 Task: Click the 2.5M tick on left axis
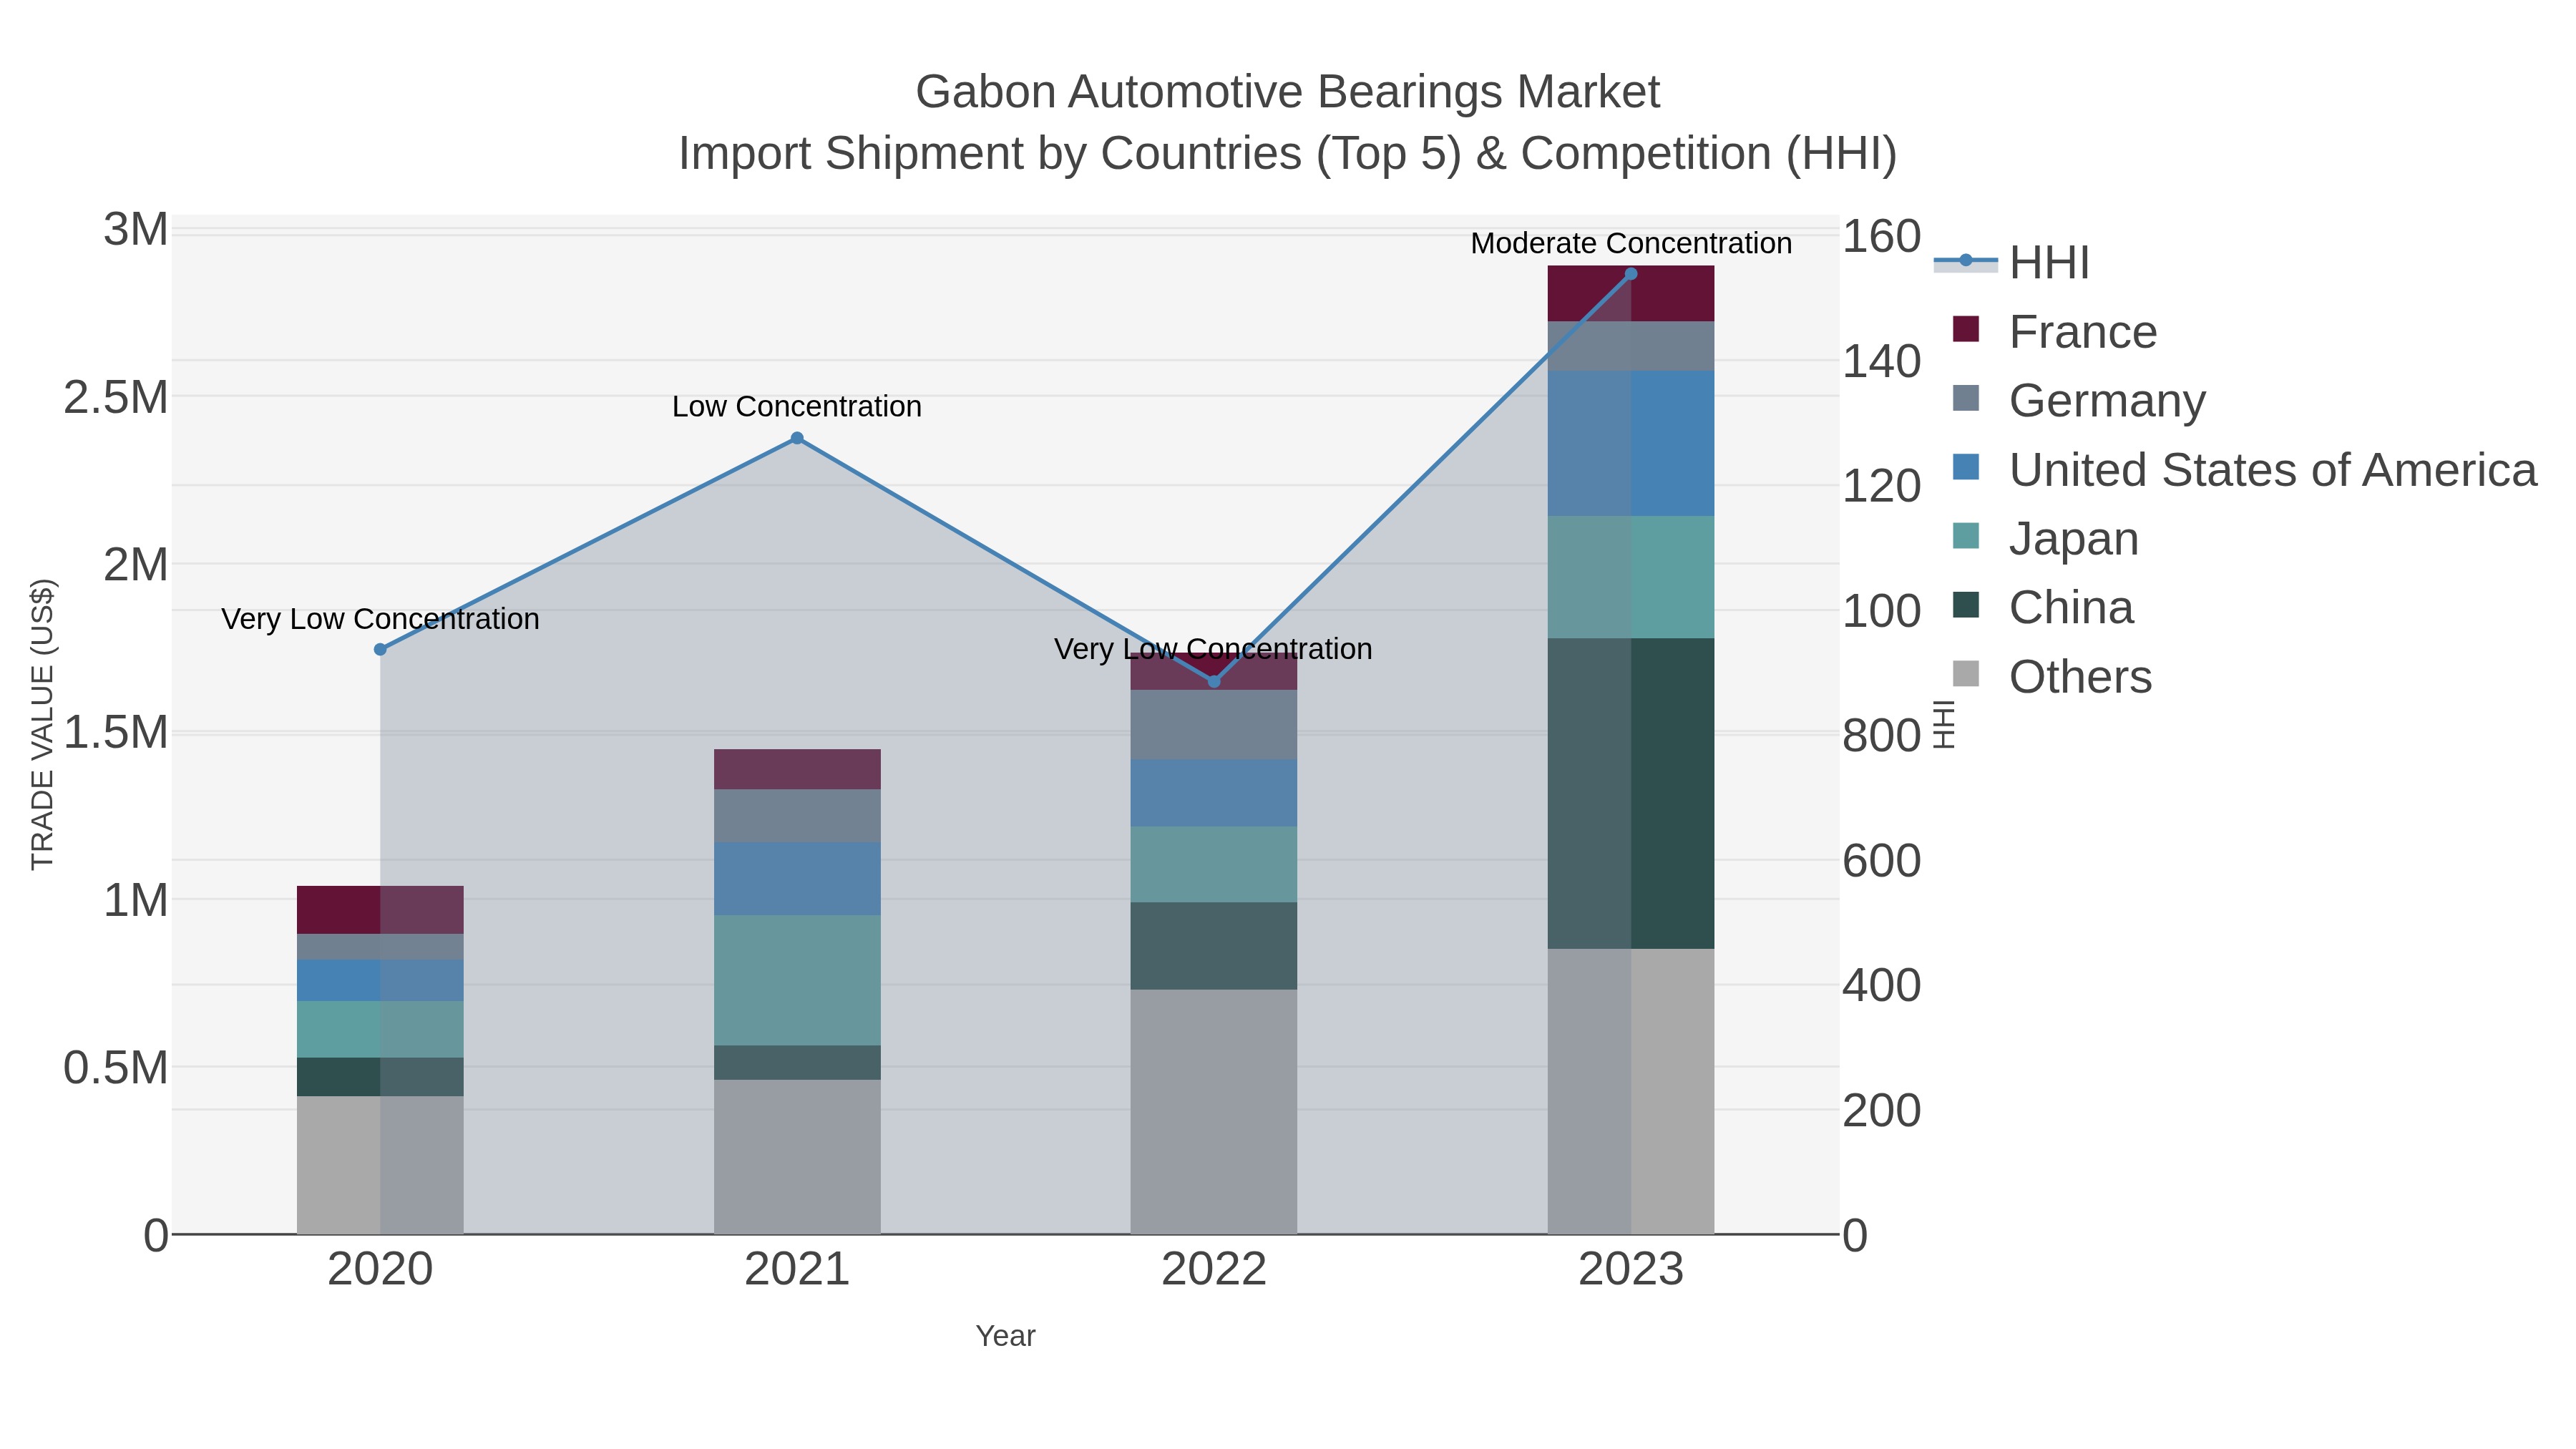point(116,397)
